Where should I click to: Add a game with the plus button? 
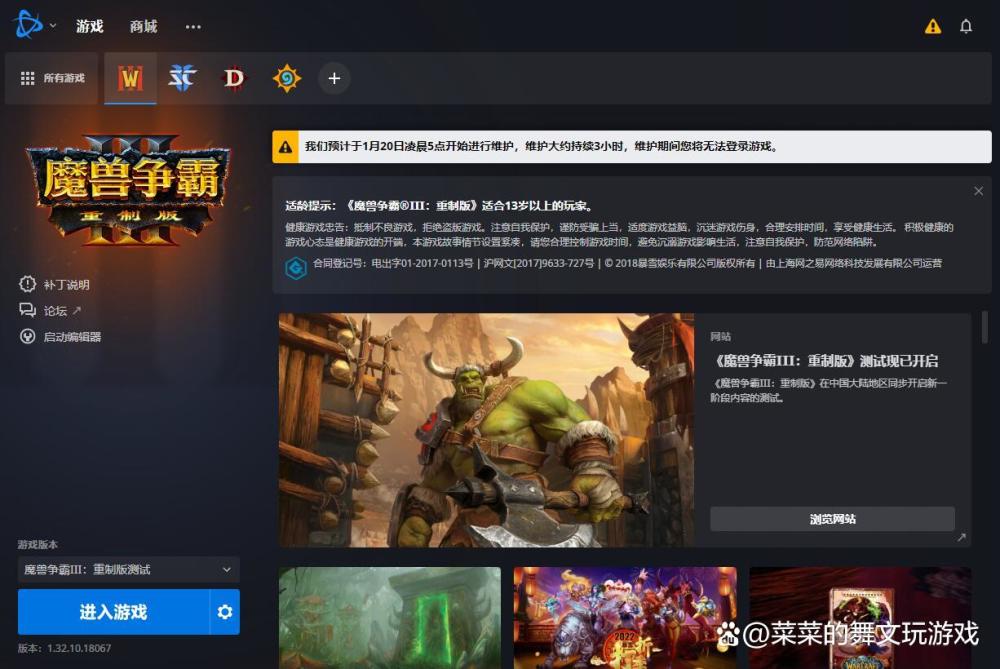[x=334, y=78]
